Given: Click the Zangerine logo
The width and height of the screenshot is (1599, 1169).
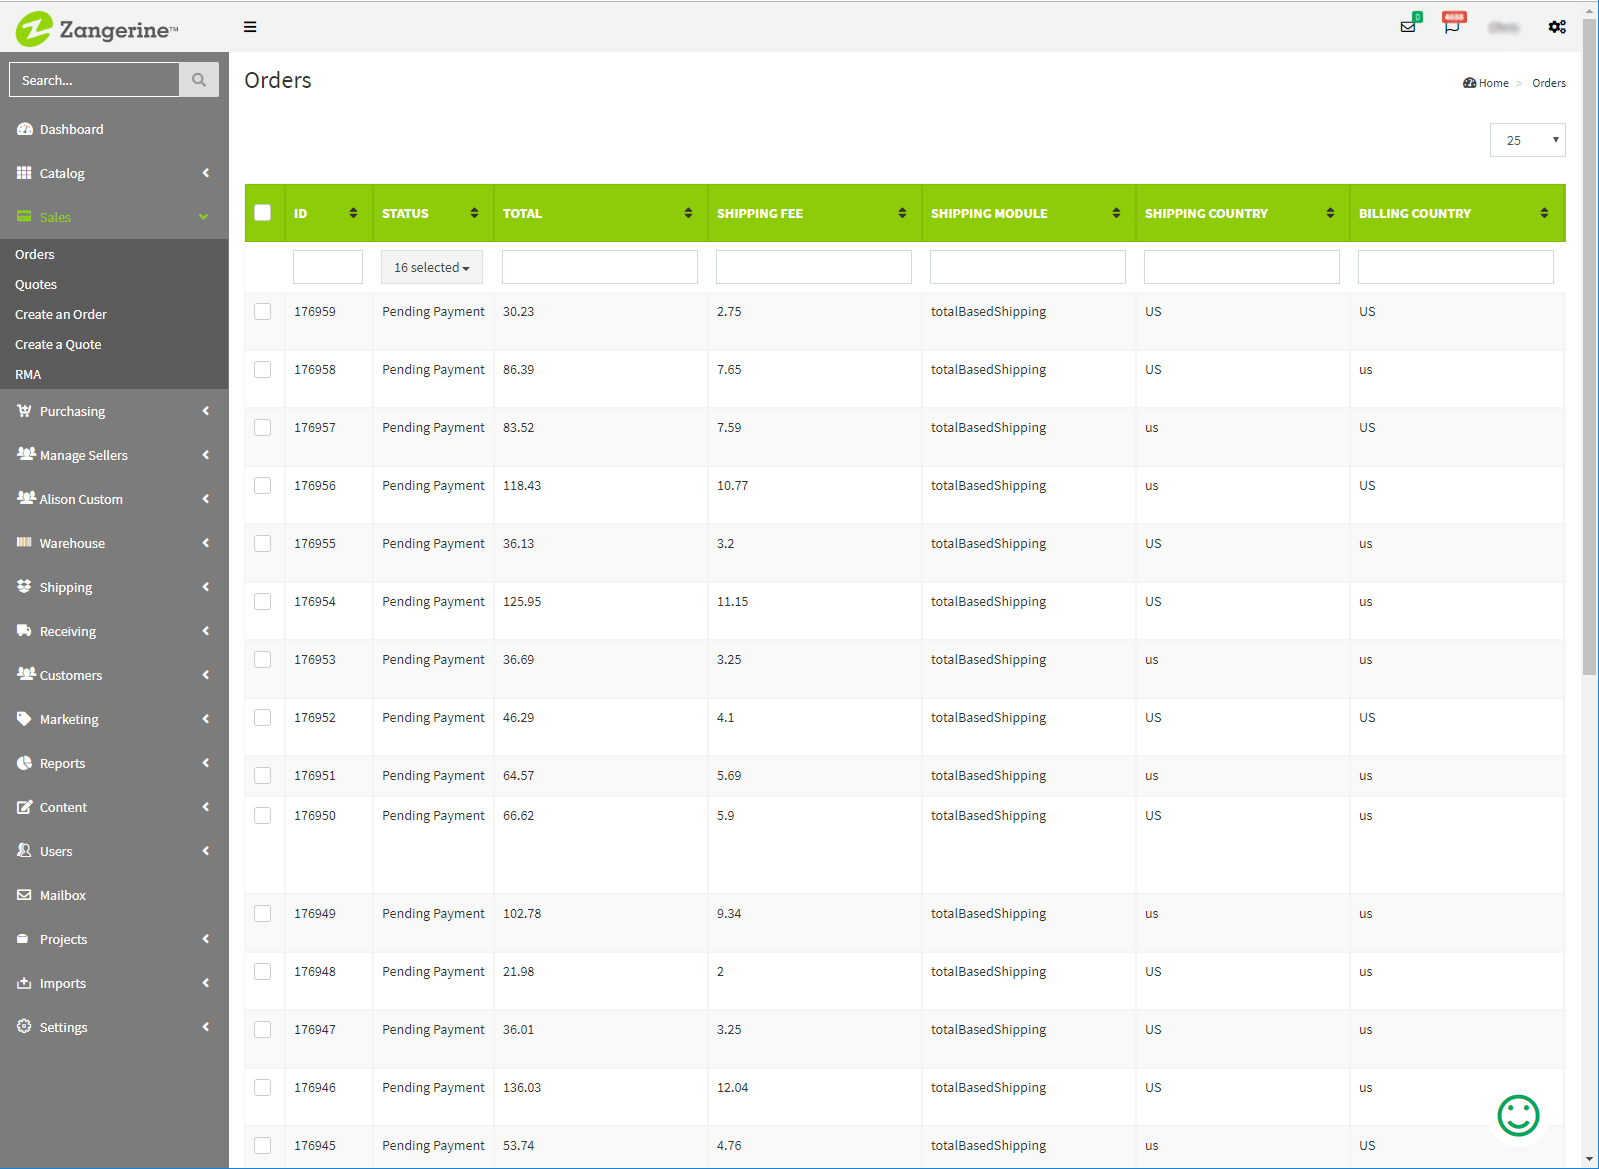Looking at the screenshot, I should [x=97, y=29].
